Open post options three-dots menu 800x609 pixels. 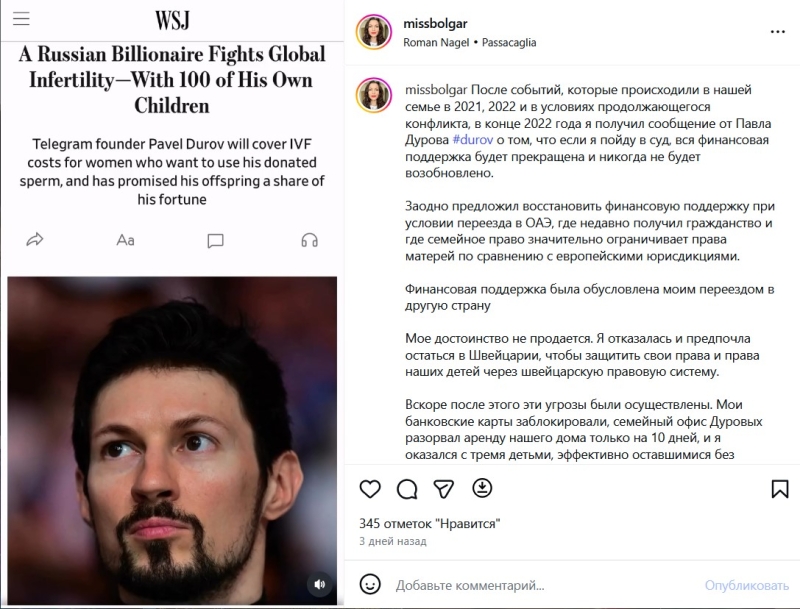777,32
